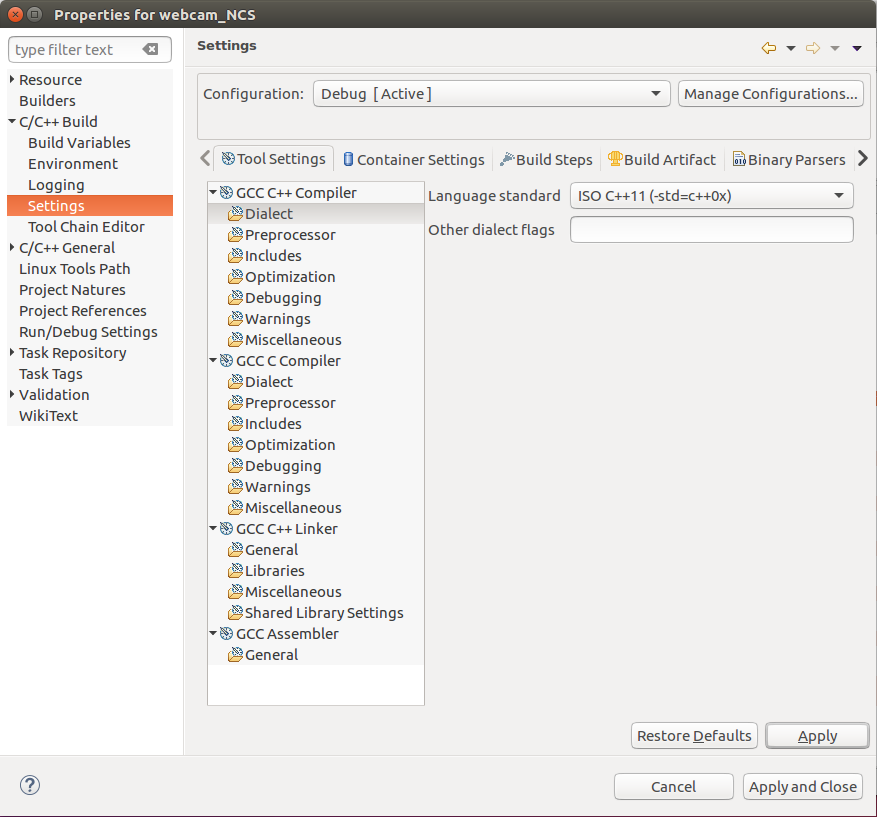Image resolution: width=877 pixels, height=817 pixels.
Task: Clear the filter text with eraser icon
Action: 150,49
